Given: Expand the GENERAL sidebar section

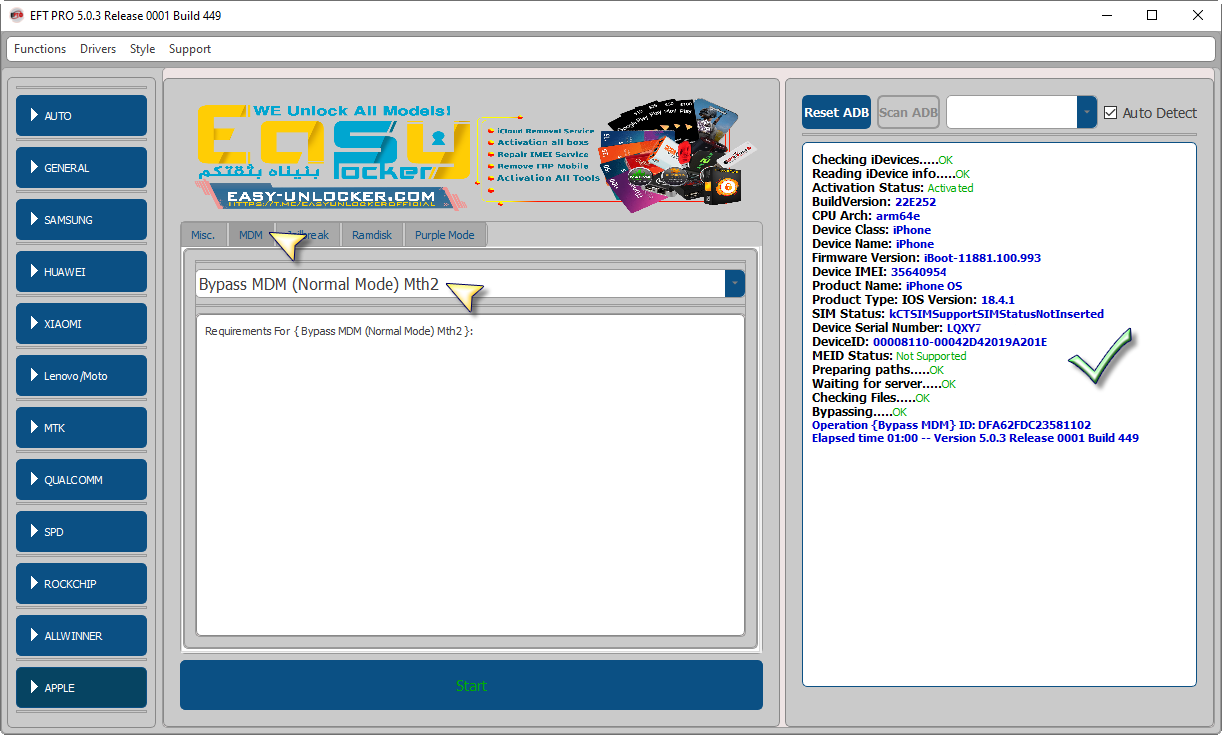Looking at the screenshot, I should (x=82, y=168).
